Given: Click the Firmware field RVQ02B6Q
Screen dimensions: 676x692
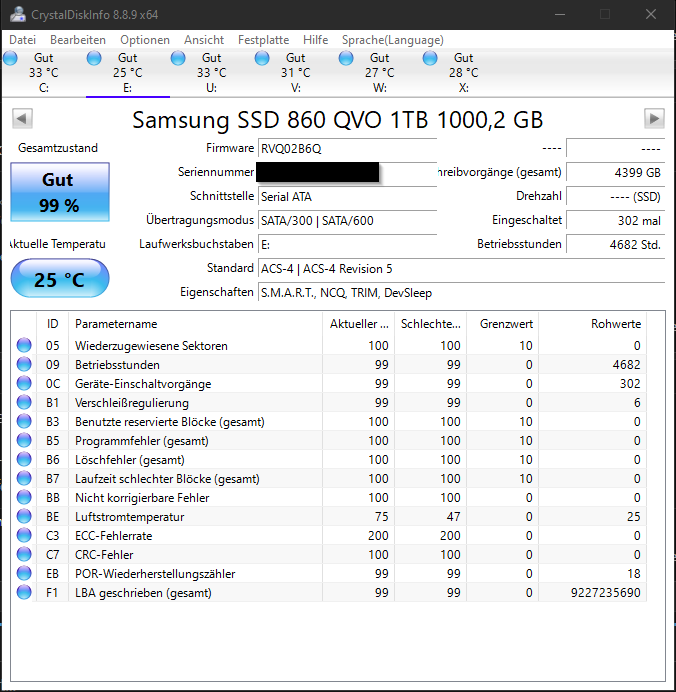Looking at the screenshot, I should point(347,149).
